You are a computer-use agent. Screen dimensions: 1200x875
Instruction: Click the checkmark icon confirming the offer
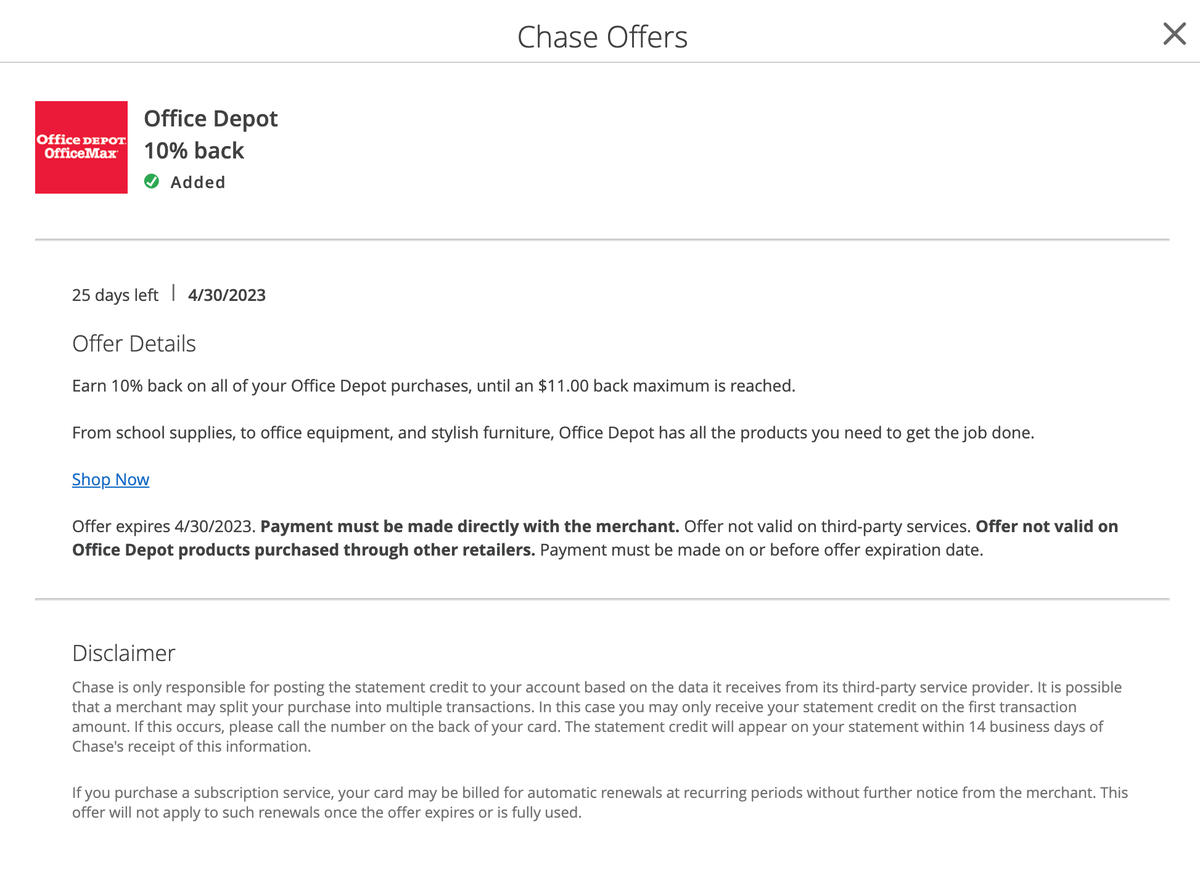(151, 181)
